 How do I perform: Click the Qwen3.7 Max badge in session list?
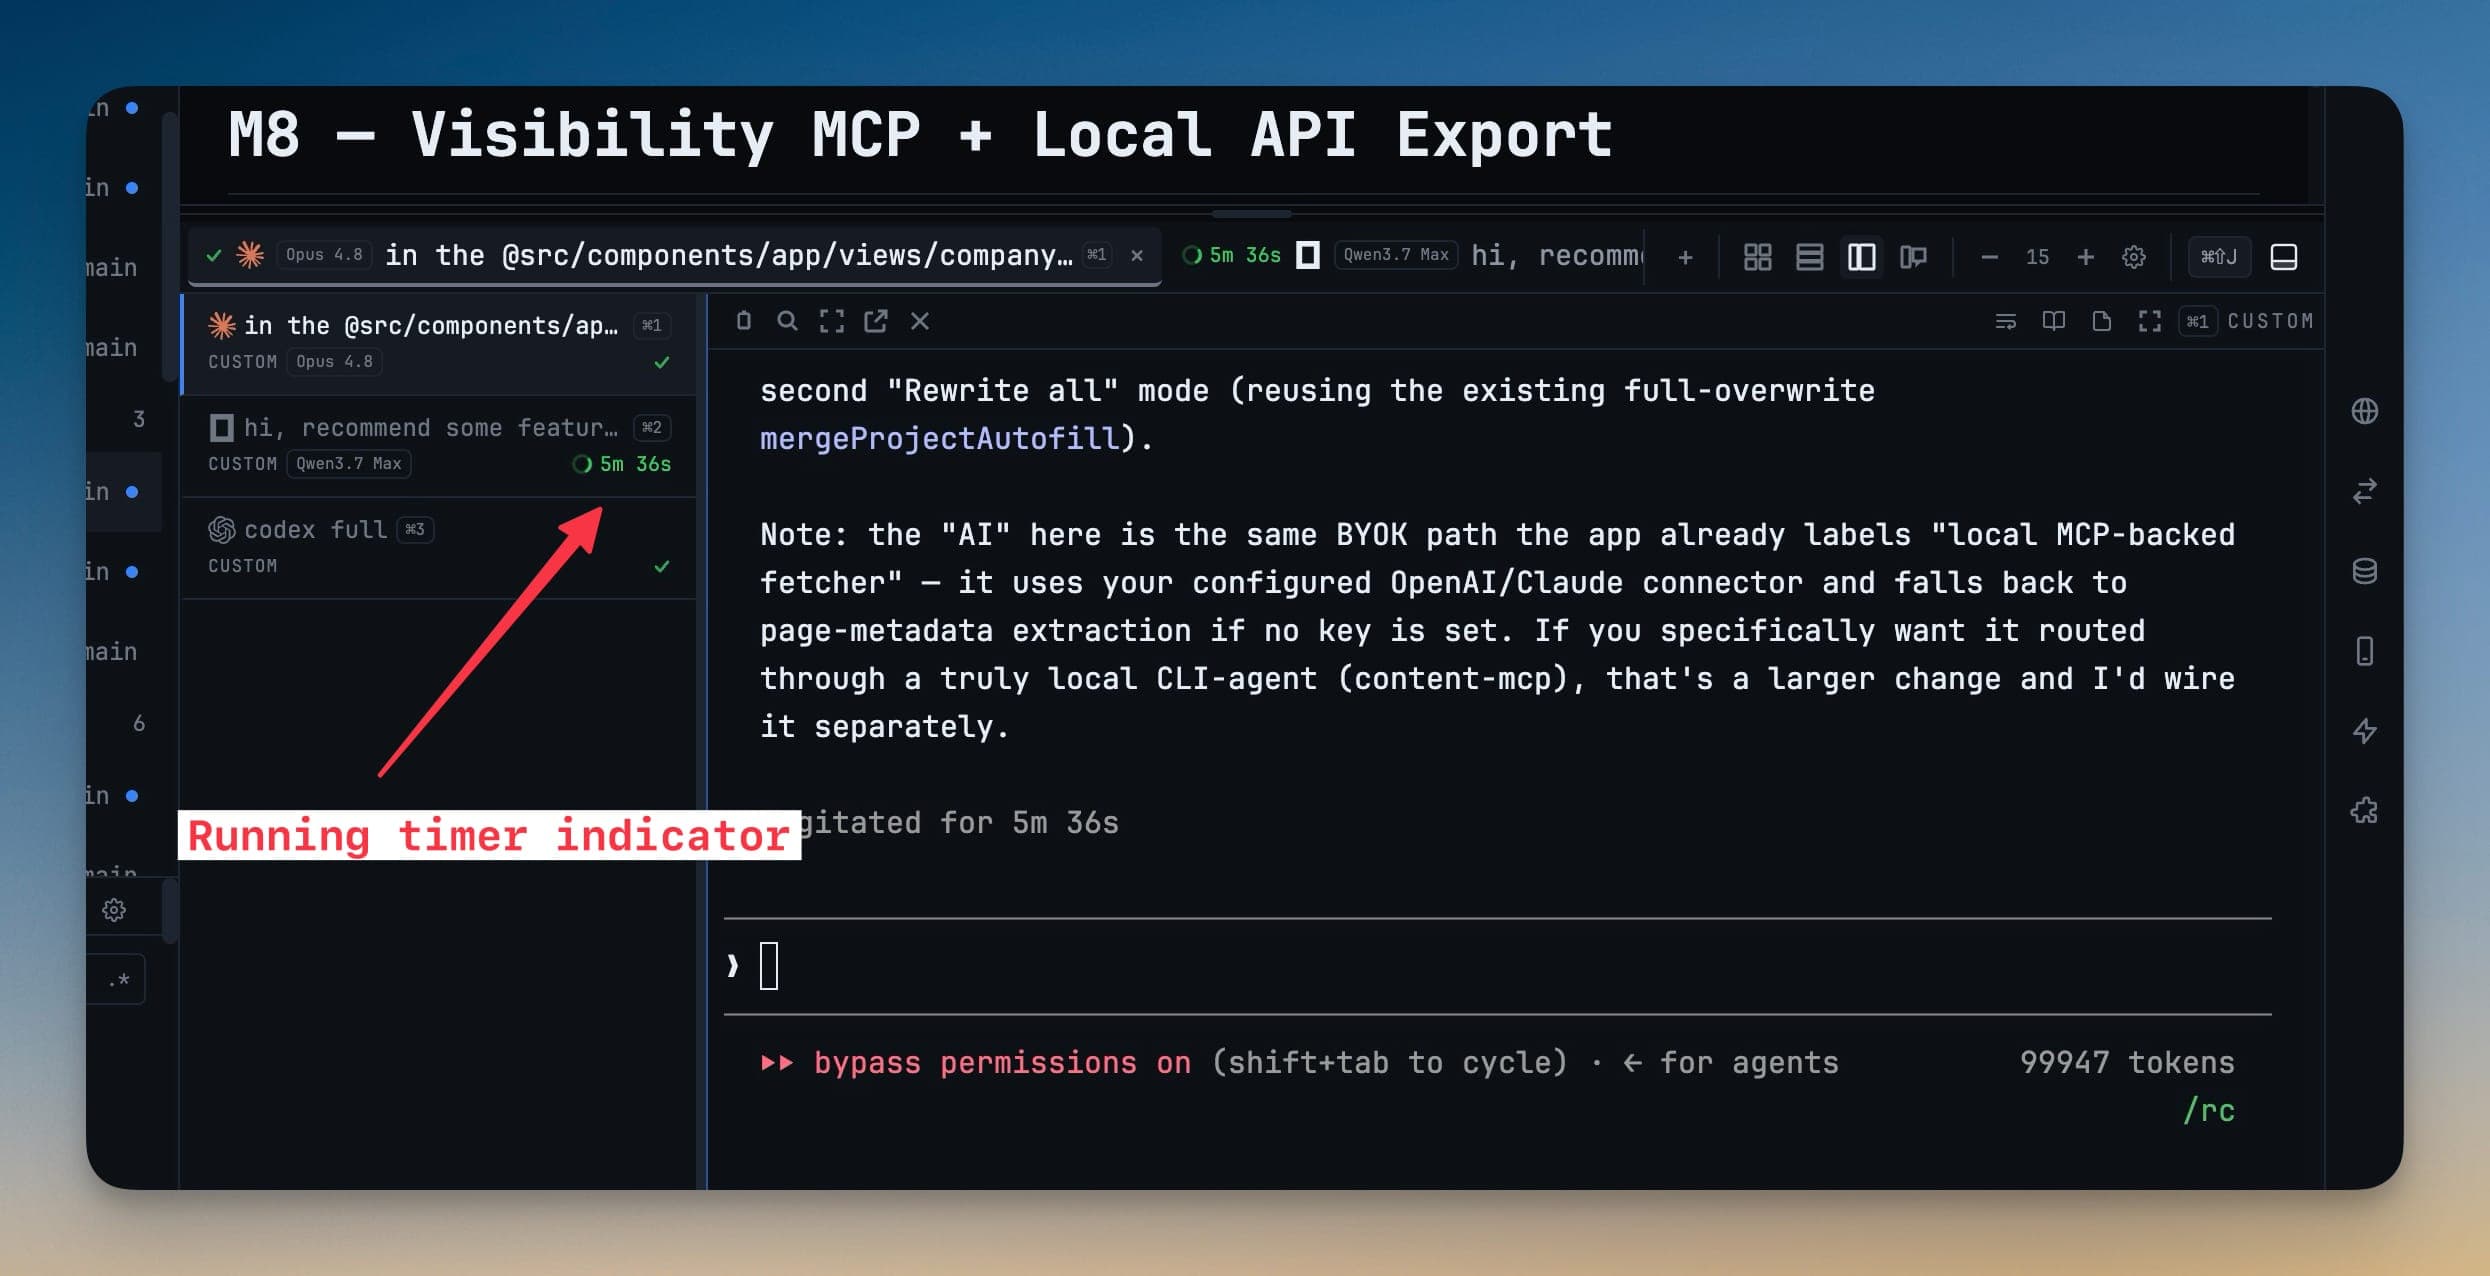[348, 464]
